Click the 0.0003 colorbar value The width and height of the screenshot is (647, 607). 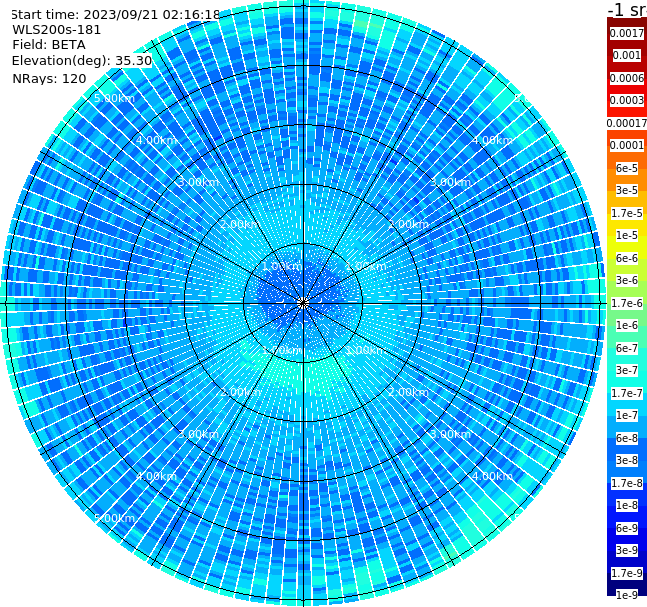tap(627, 100)
